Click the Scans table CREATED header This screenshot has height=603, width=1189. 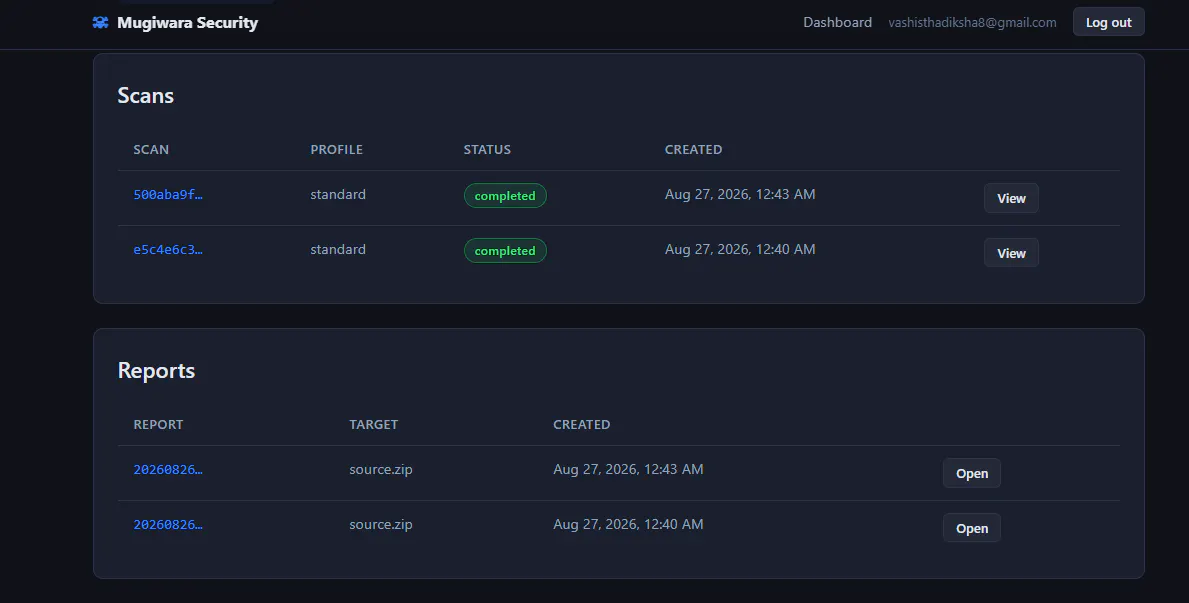[x=693, y=149]
